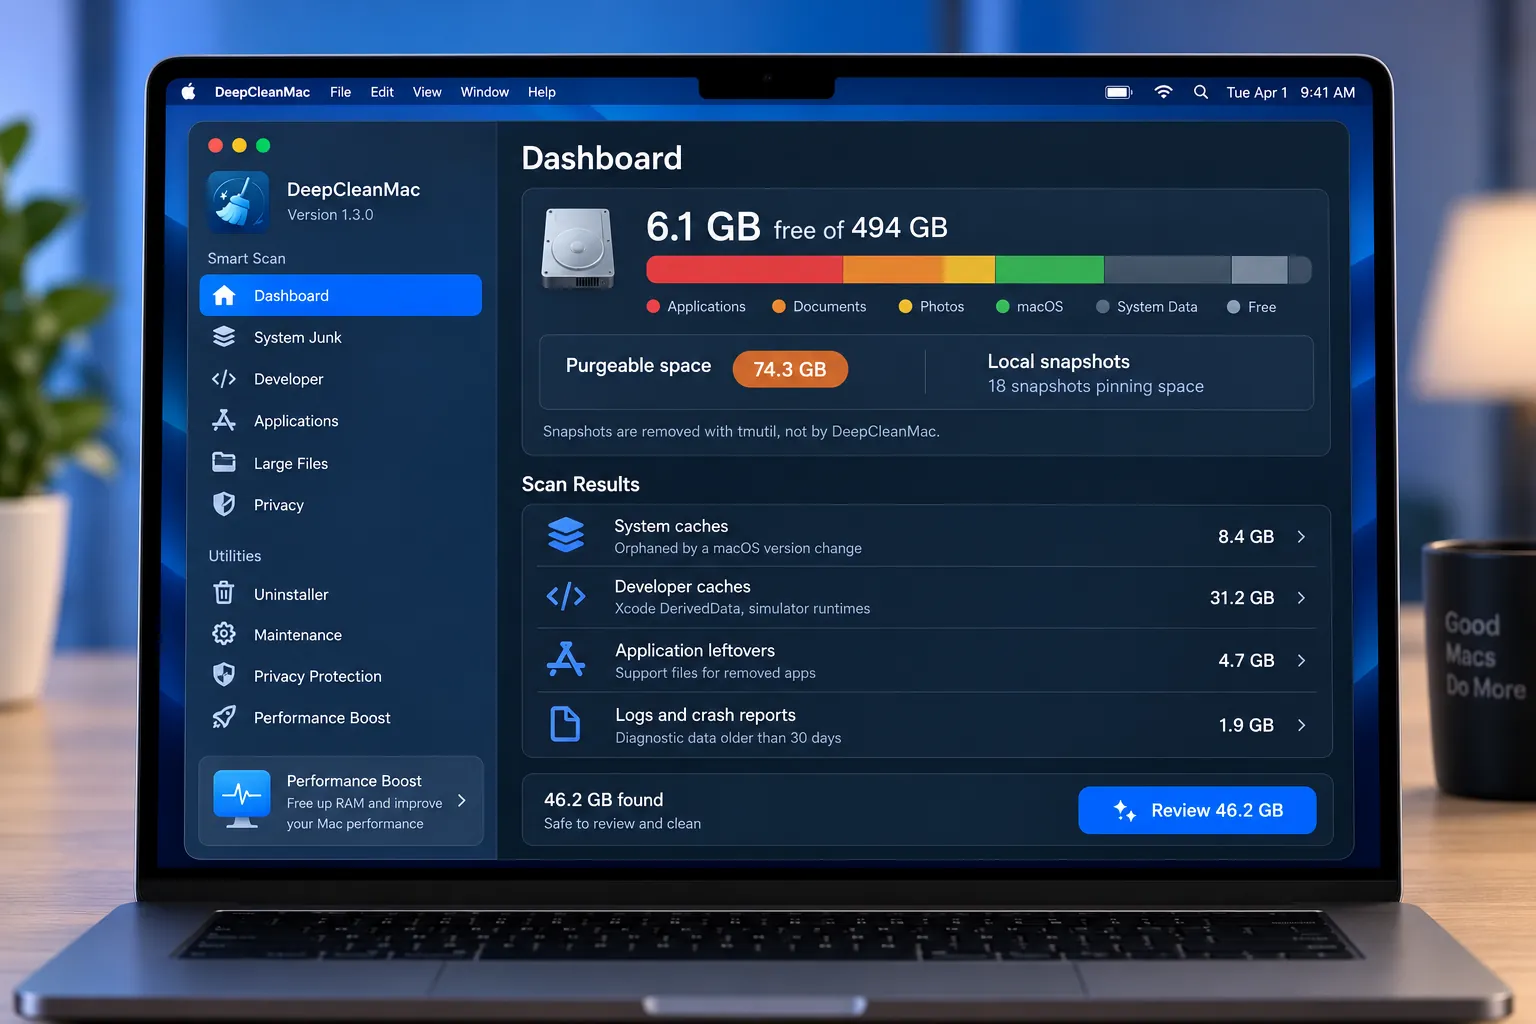Click the "6.1 GB" free space value
1536x1024 pixels.
703,227
